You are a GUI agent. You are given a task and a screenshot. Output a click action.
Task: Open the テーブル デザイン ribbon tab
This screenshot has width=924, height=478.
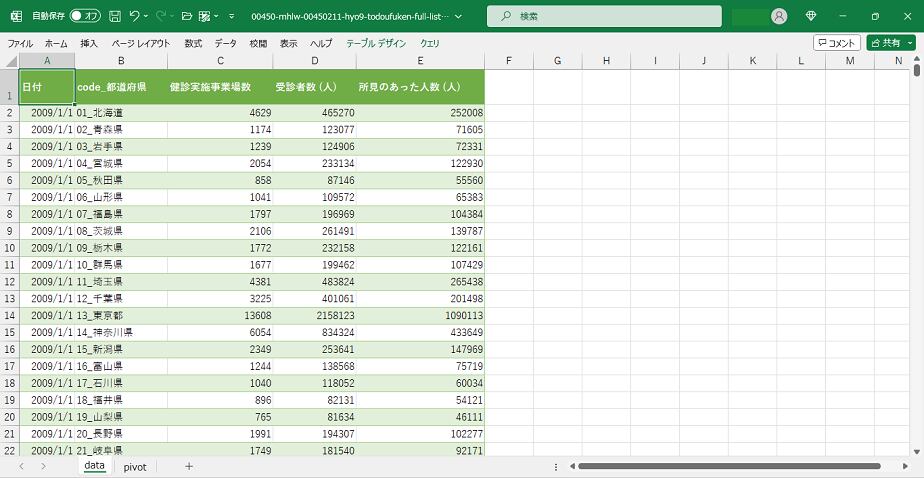(376, 43)
